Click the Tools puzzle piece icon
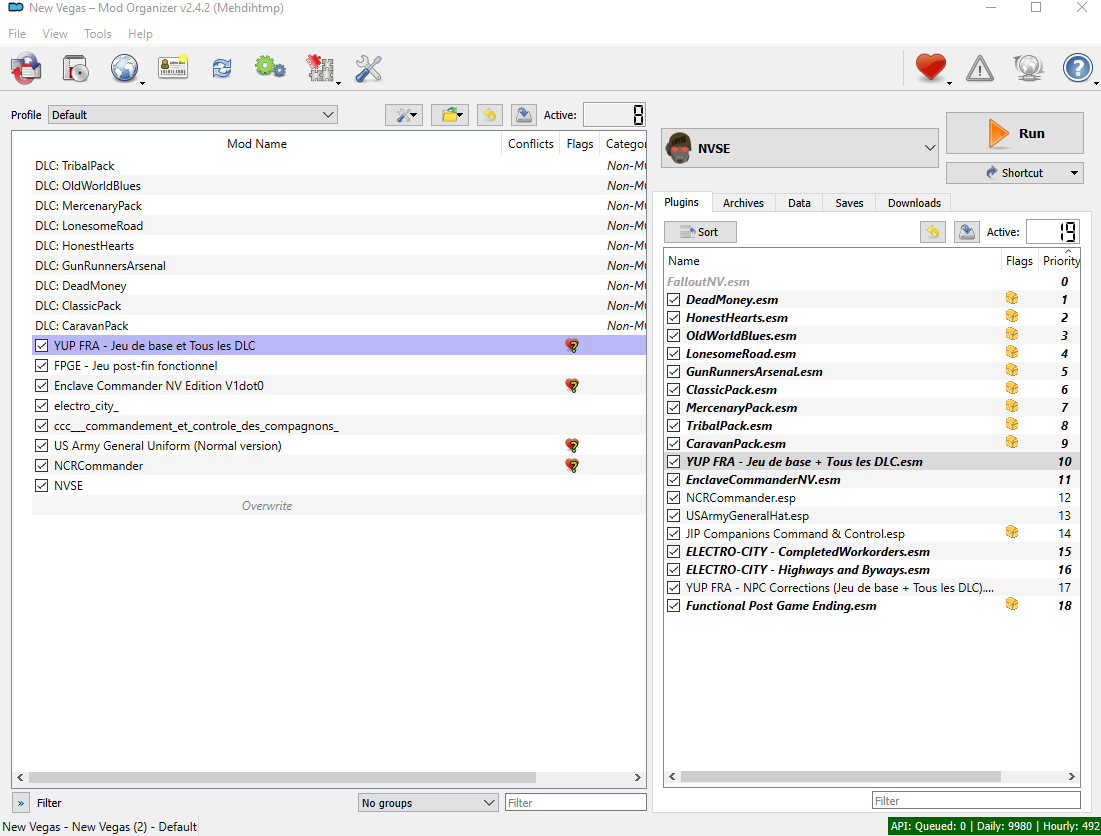Screen dimensions: 1101x836 [320, 68]
